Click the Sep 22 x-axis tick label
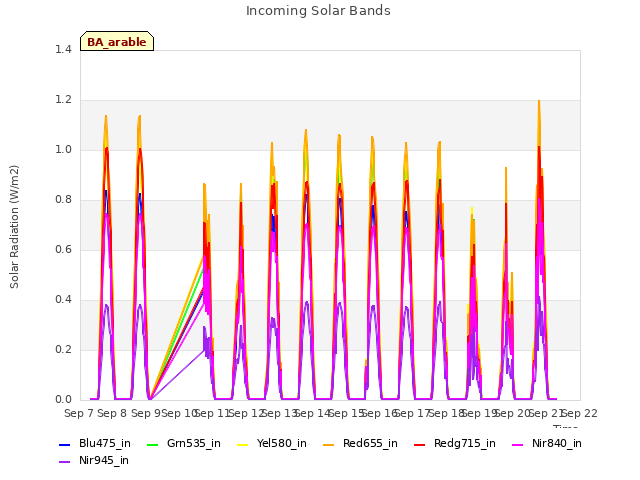640x480 pixels. pyautogui.click(x=580, y=413)
